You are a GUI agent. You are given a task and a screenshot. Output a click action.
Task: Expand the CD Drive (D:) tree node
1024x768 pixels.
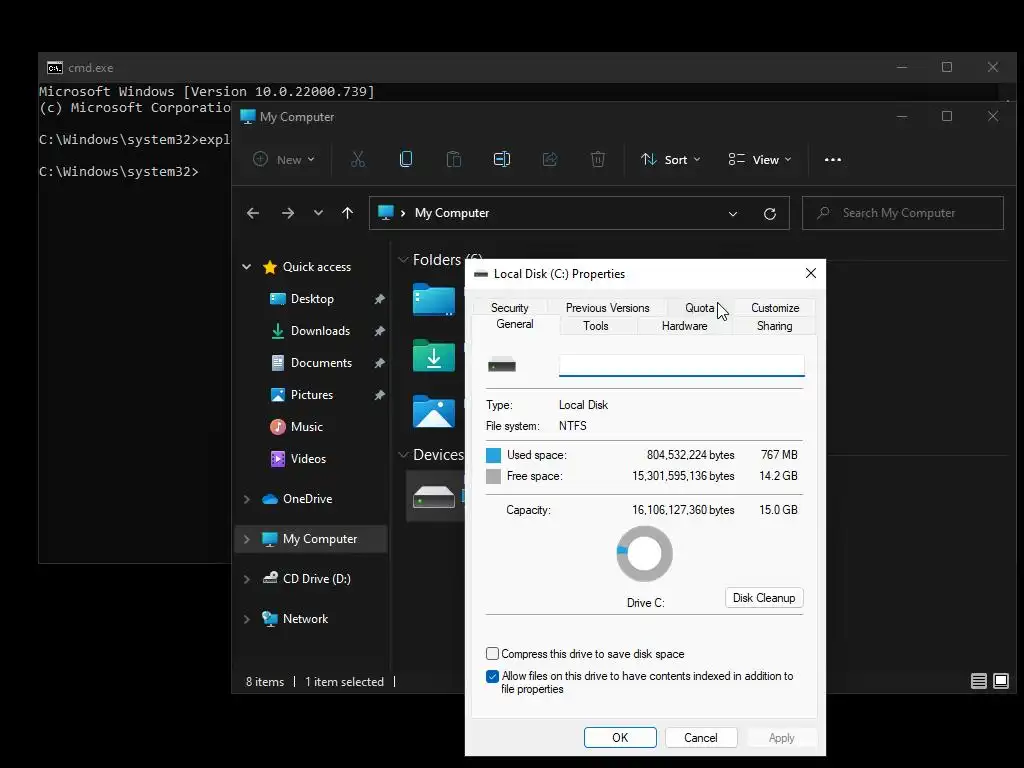point(247,579)
